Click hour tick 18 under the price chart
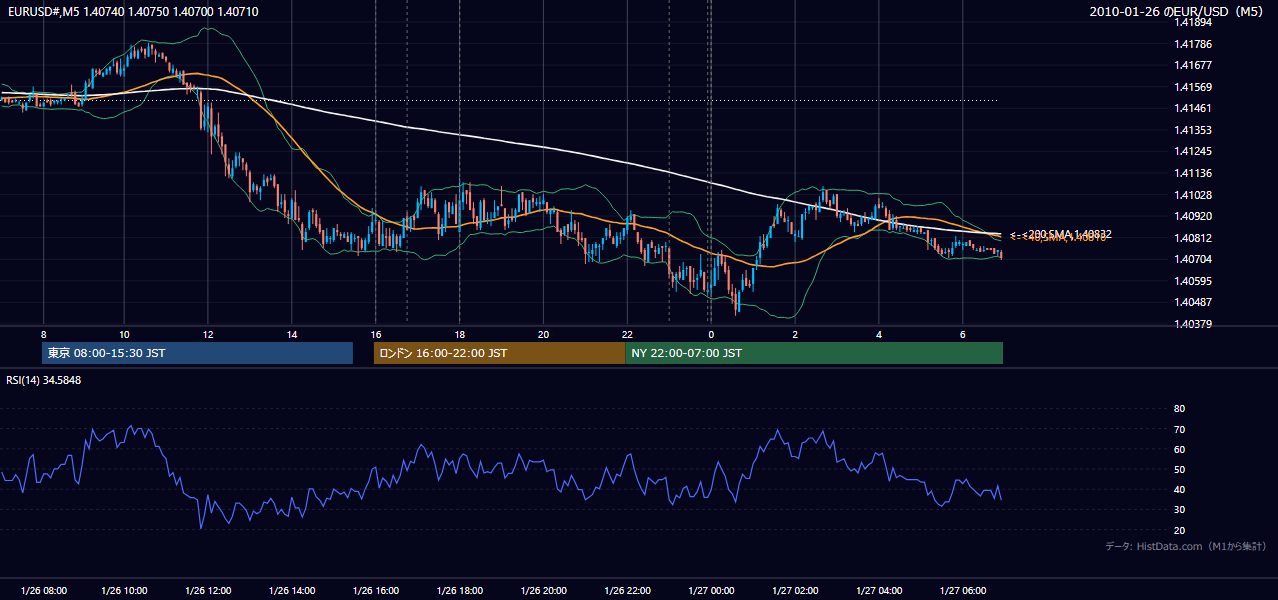 tap(459, 334)
